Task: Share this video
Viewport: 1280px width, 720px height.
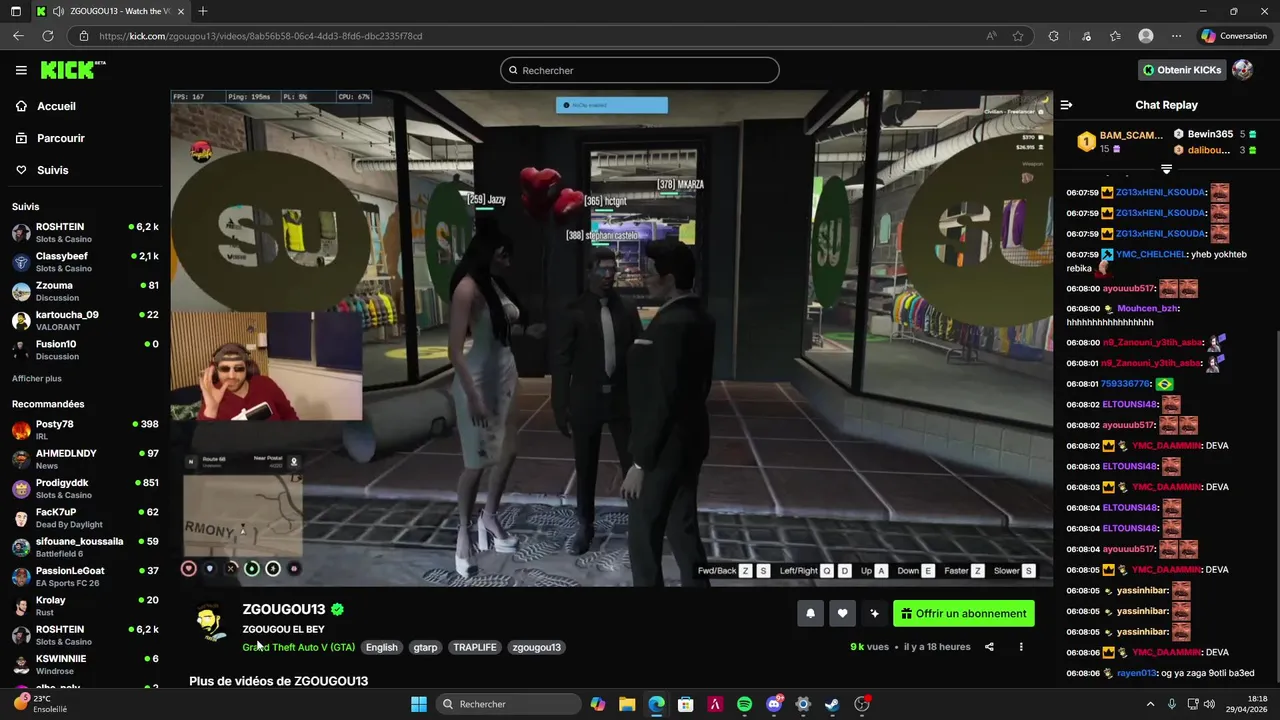Action: (989, 647)
